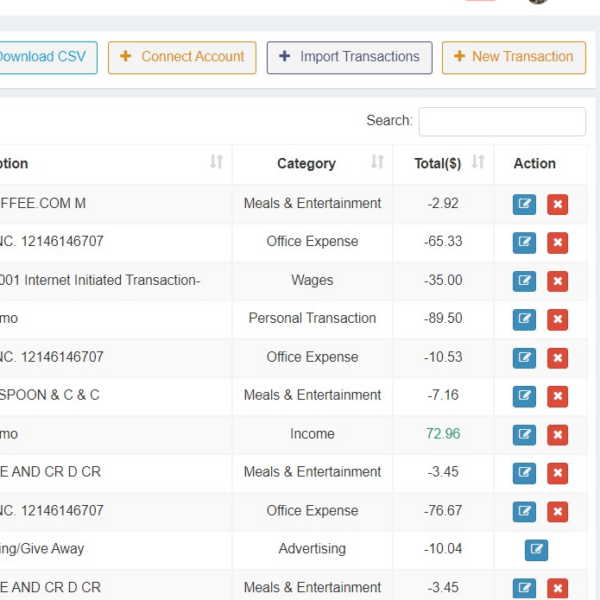
Task: Create a New Transaction
Action: click(514, 57)
